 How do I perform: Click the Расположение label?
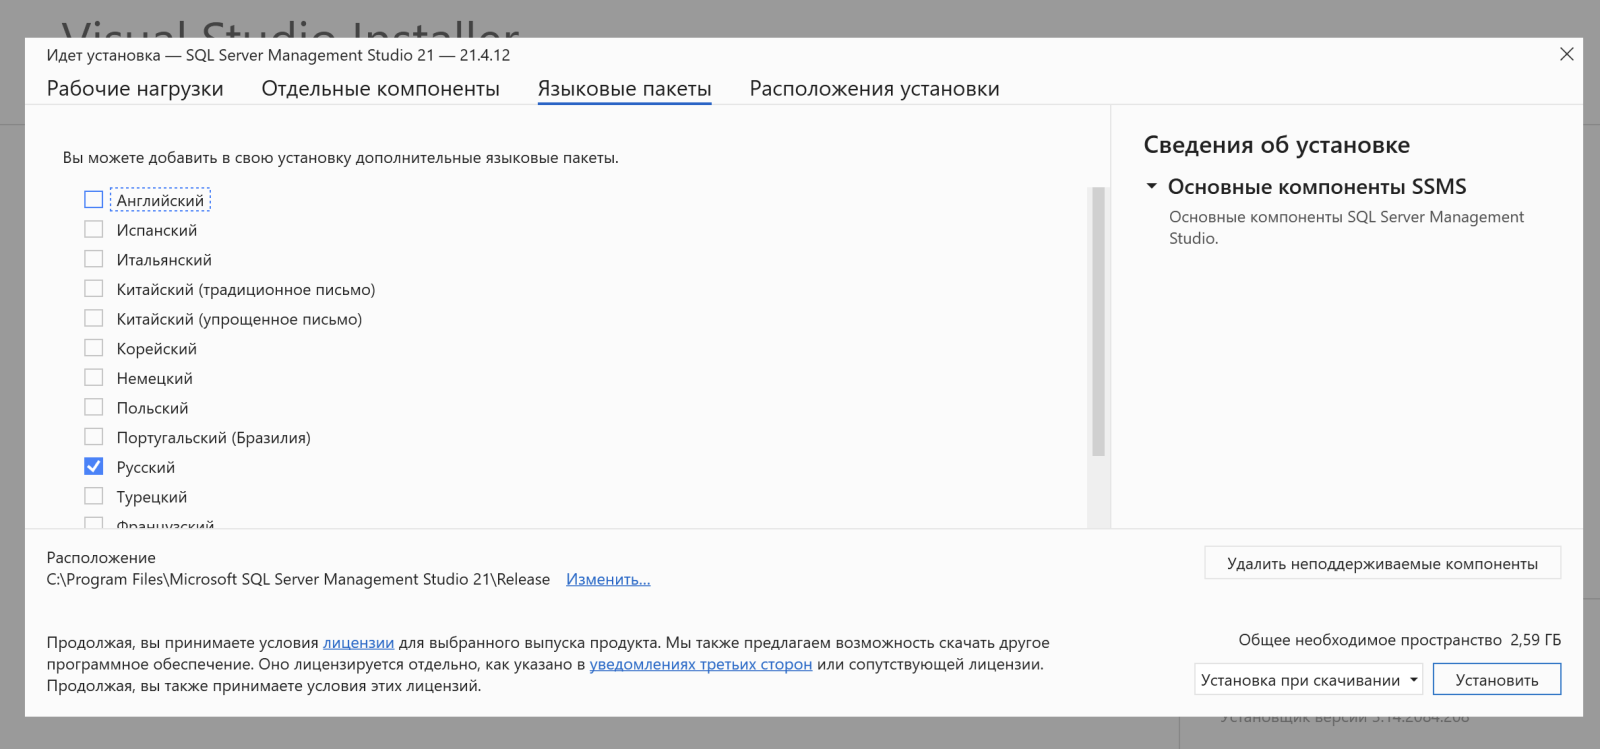[101, 558]
